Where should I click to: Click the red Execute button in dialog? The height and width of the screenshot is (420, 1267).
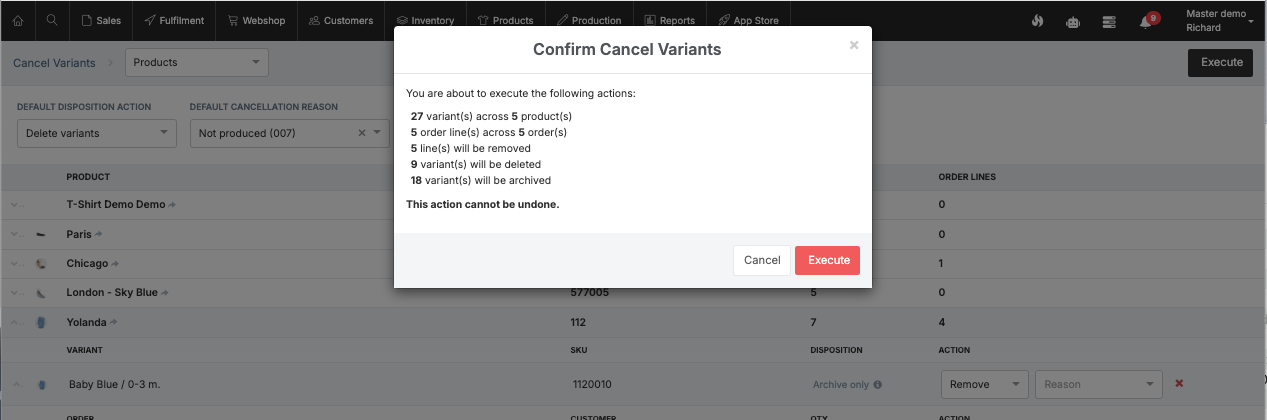coord(827,260)
